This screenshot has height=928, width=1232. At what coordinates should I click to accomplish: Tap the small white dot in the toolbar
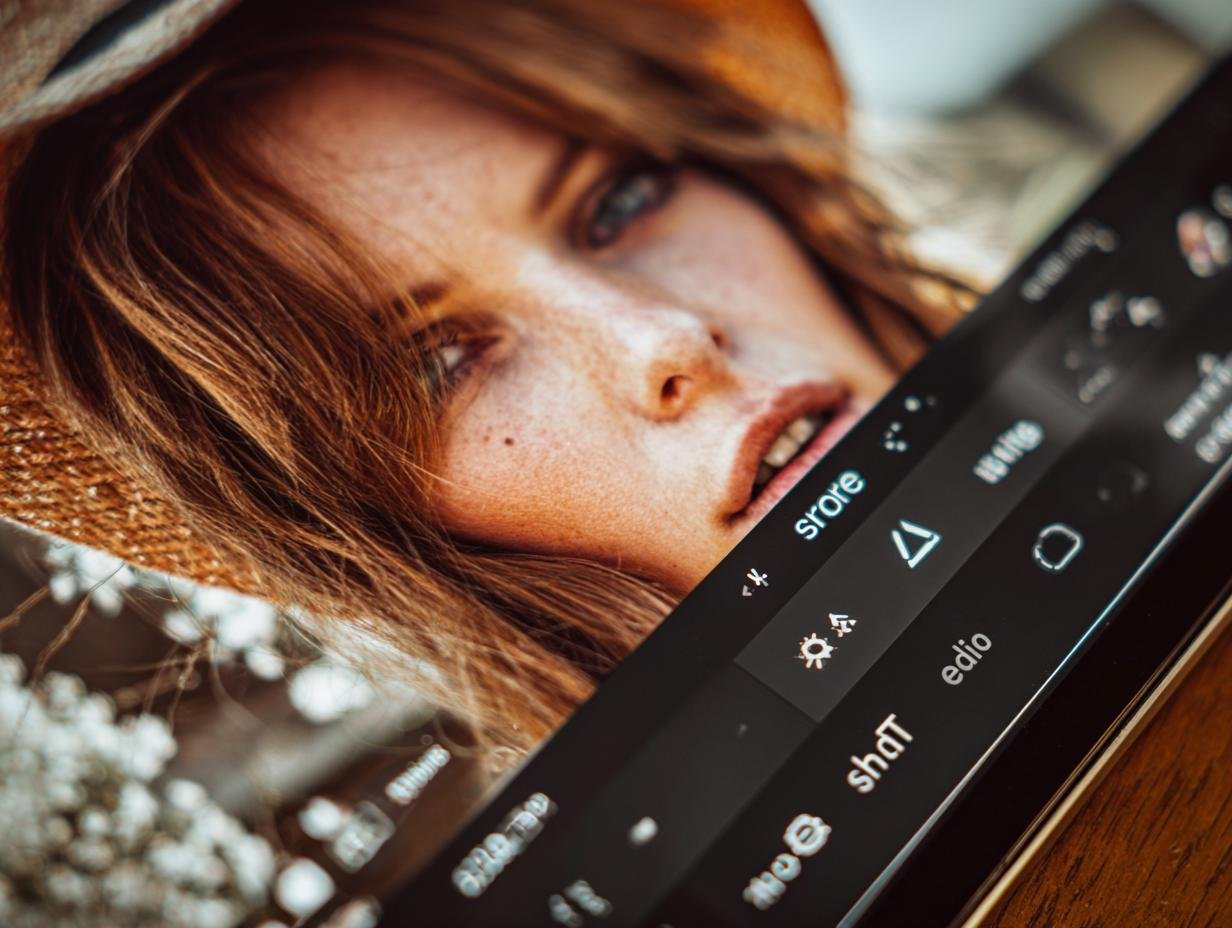(x=643, y=830)
